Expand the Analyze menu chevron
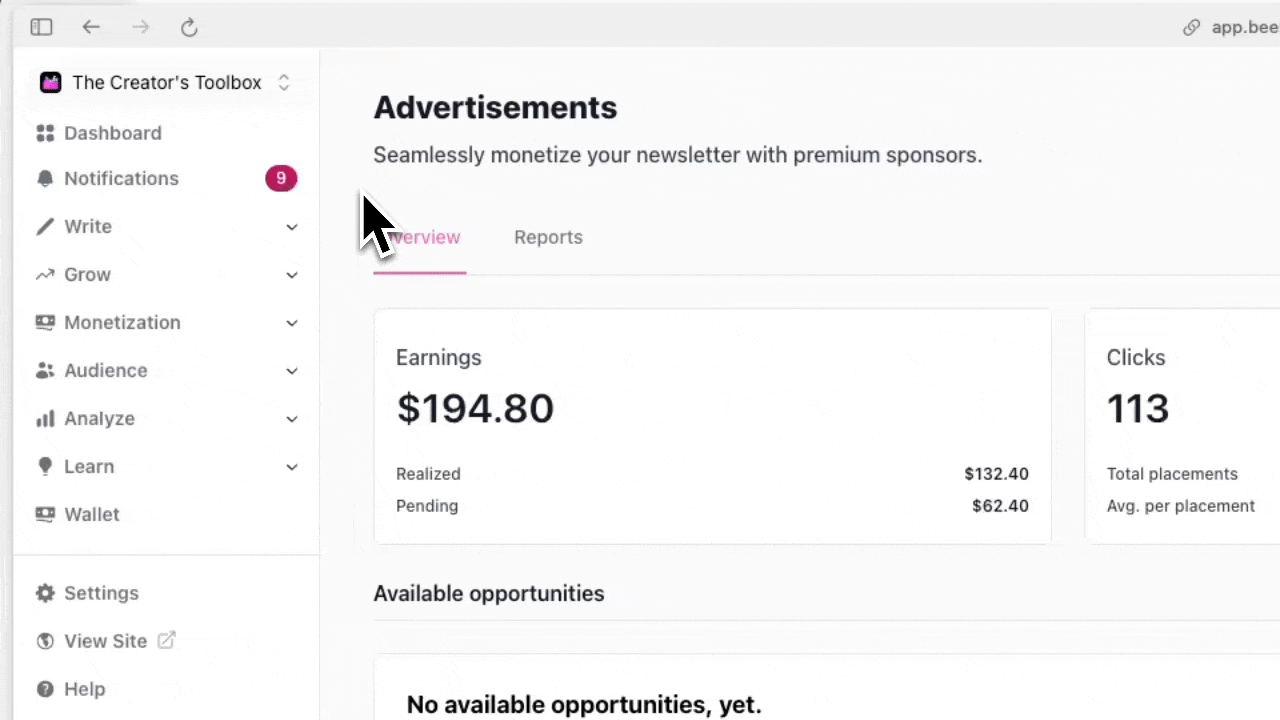The width and height of the screenshot is (1280, 720). (291, 419)
